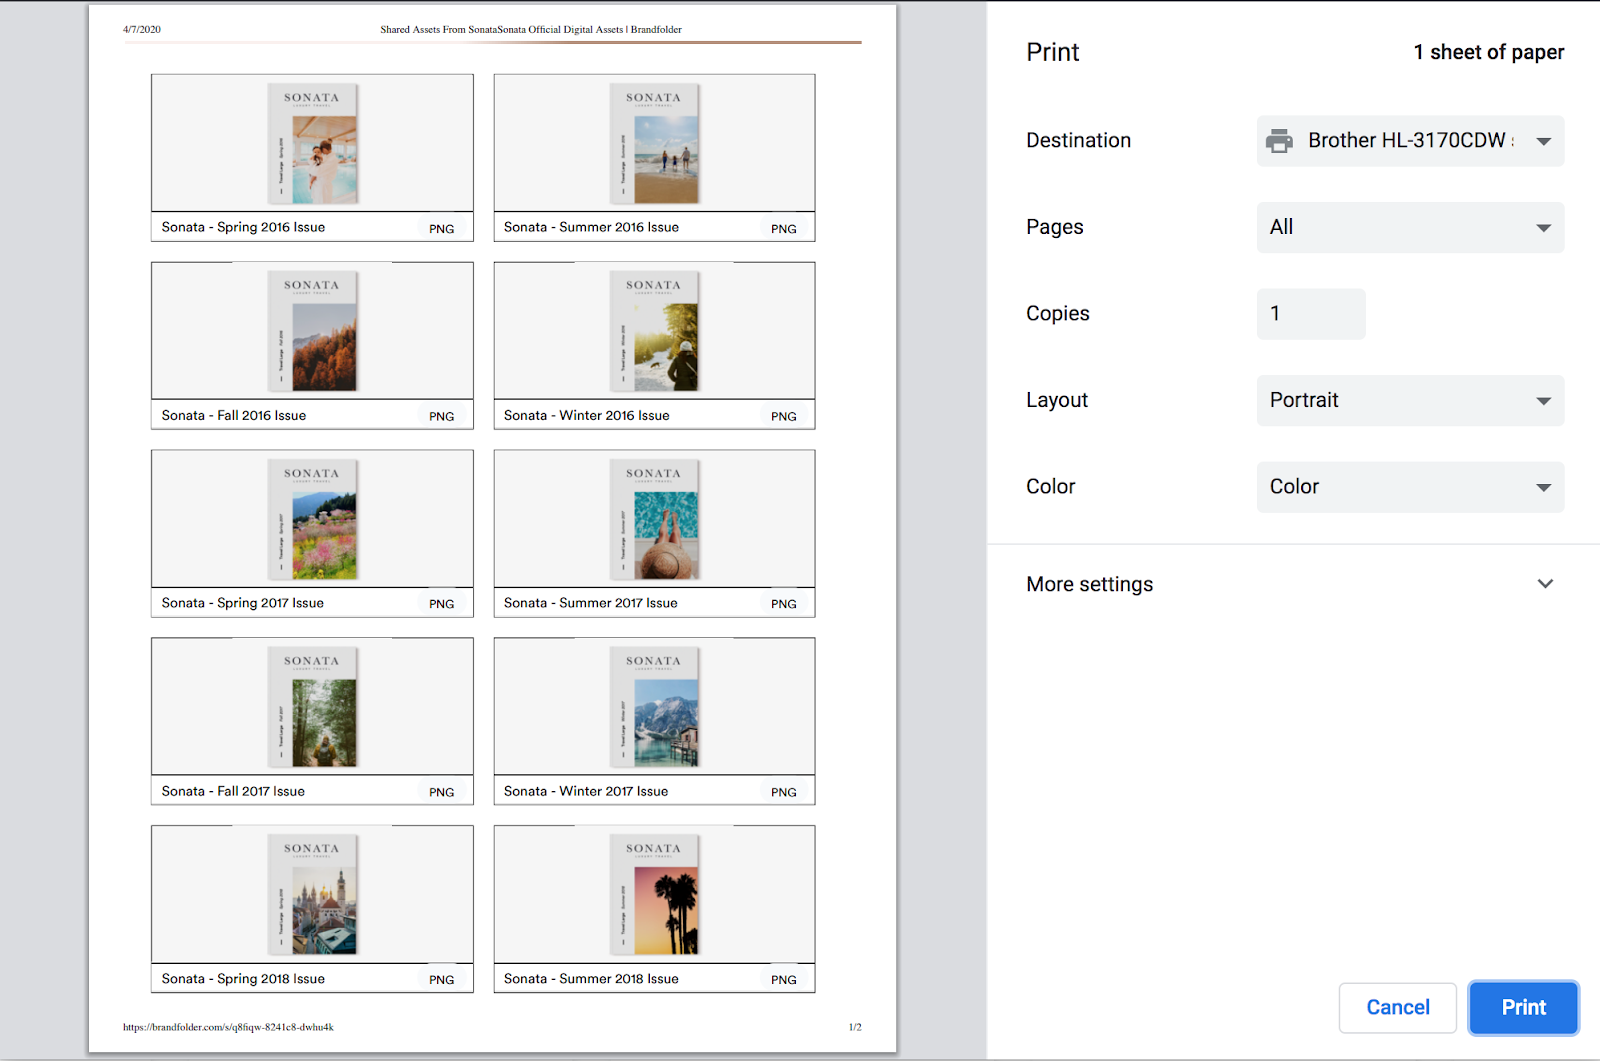Select the Winter 2017 Issue cover thumbnail
1600x1061 pixels.
coord(655,708)
